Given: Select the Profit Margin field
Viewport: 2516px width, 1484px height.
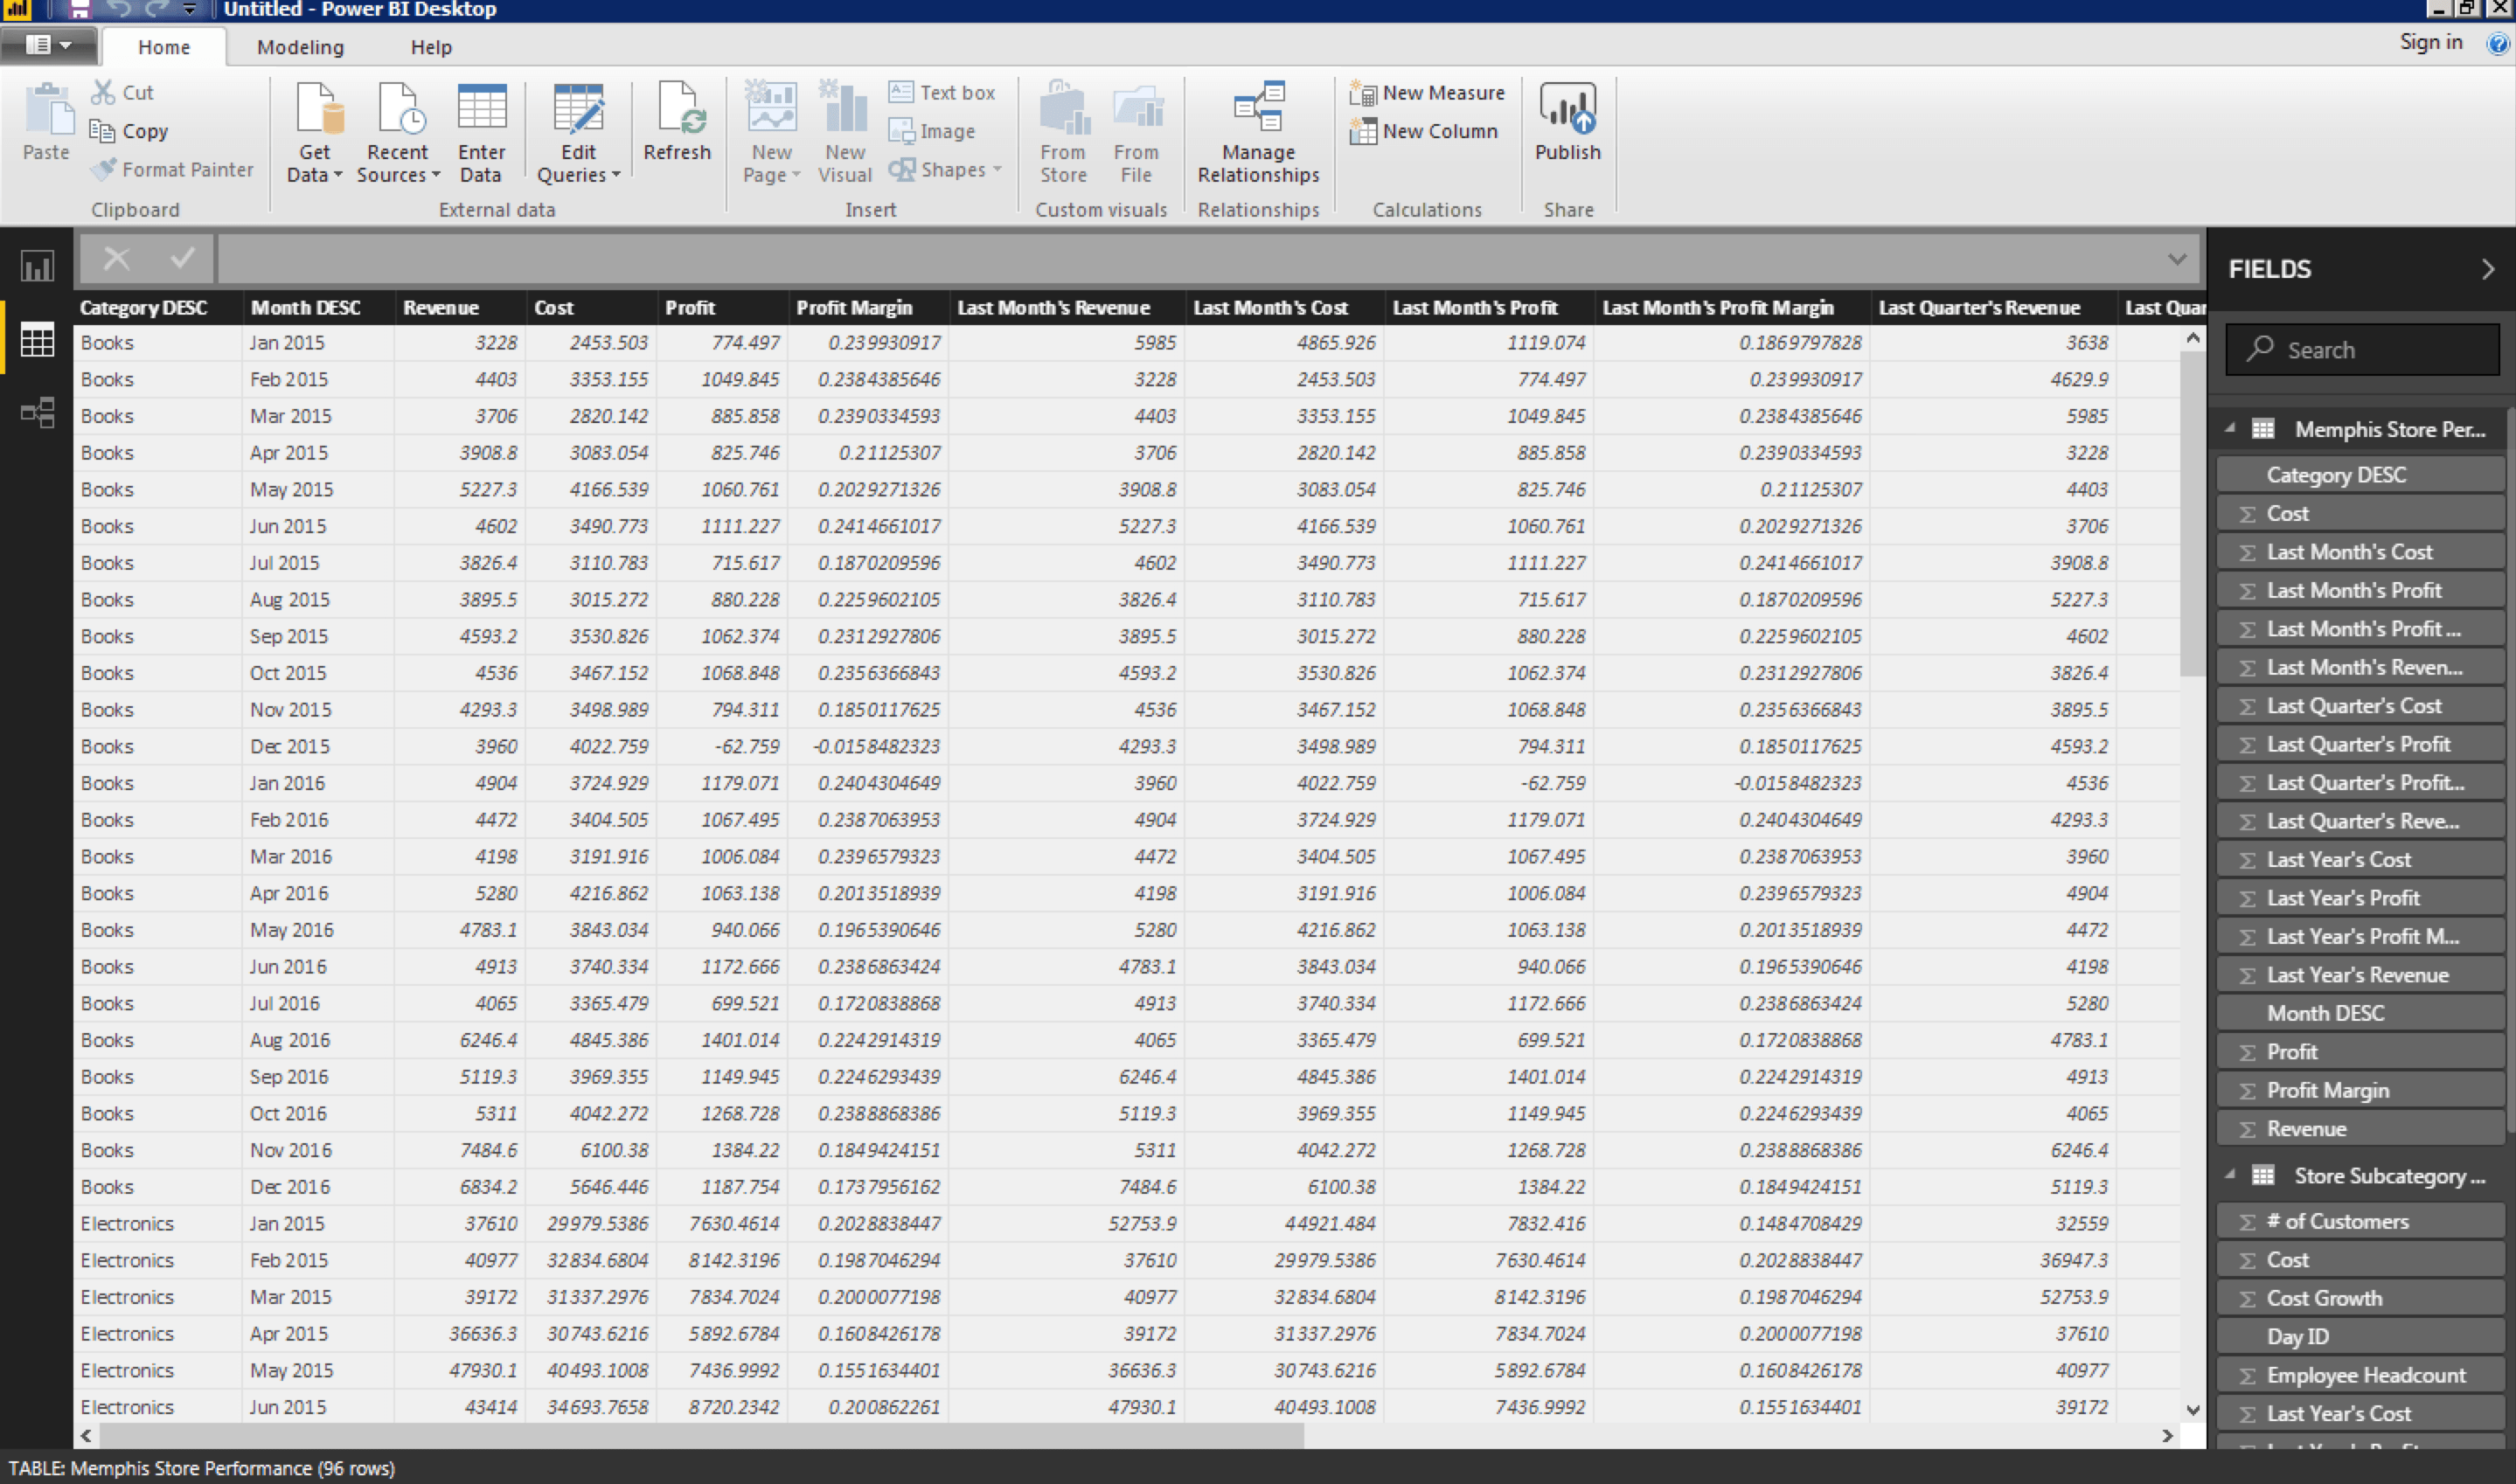Looking at the screenshot, I should [x=2327, y=1090].
